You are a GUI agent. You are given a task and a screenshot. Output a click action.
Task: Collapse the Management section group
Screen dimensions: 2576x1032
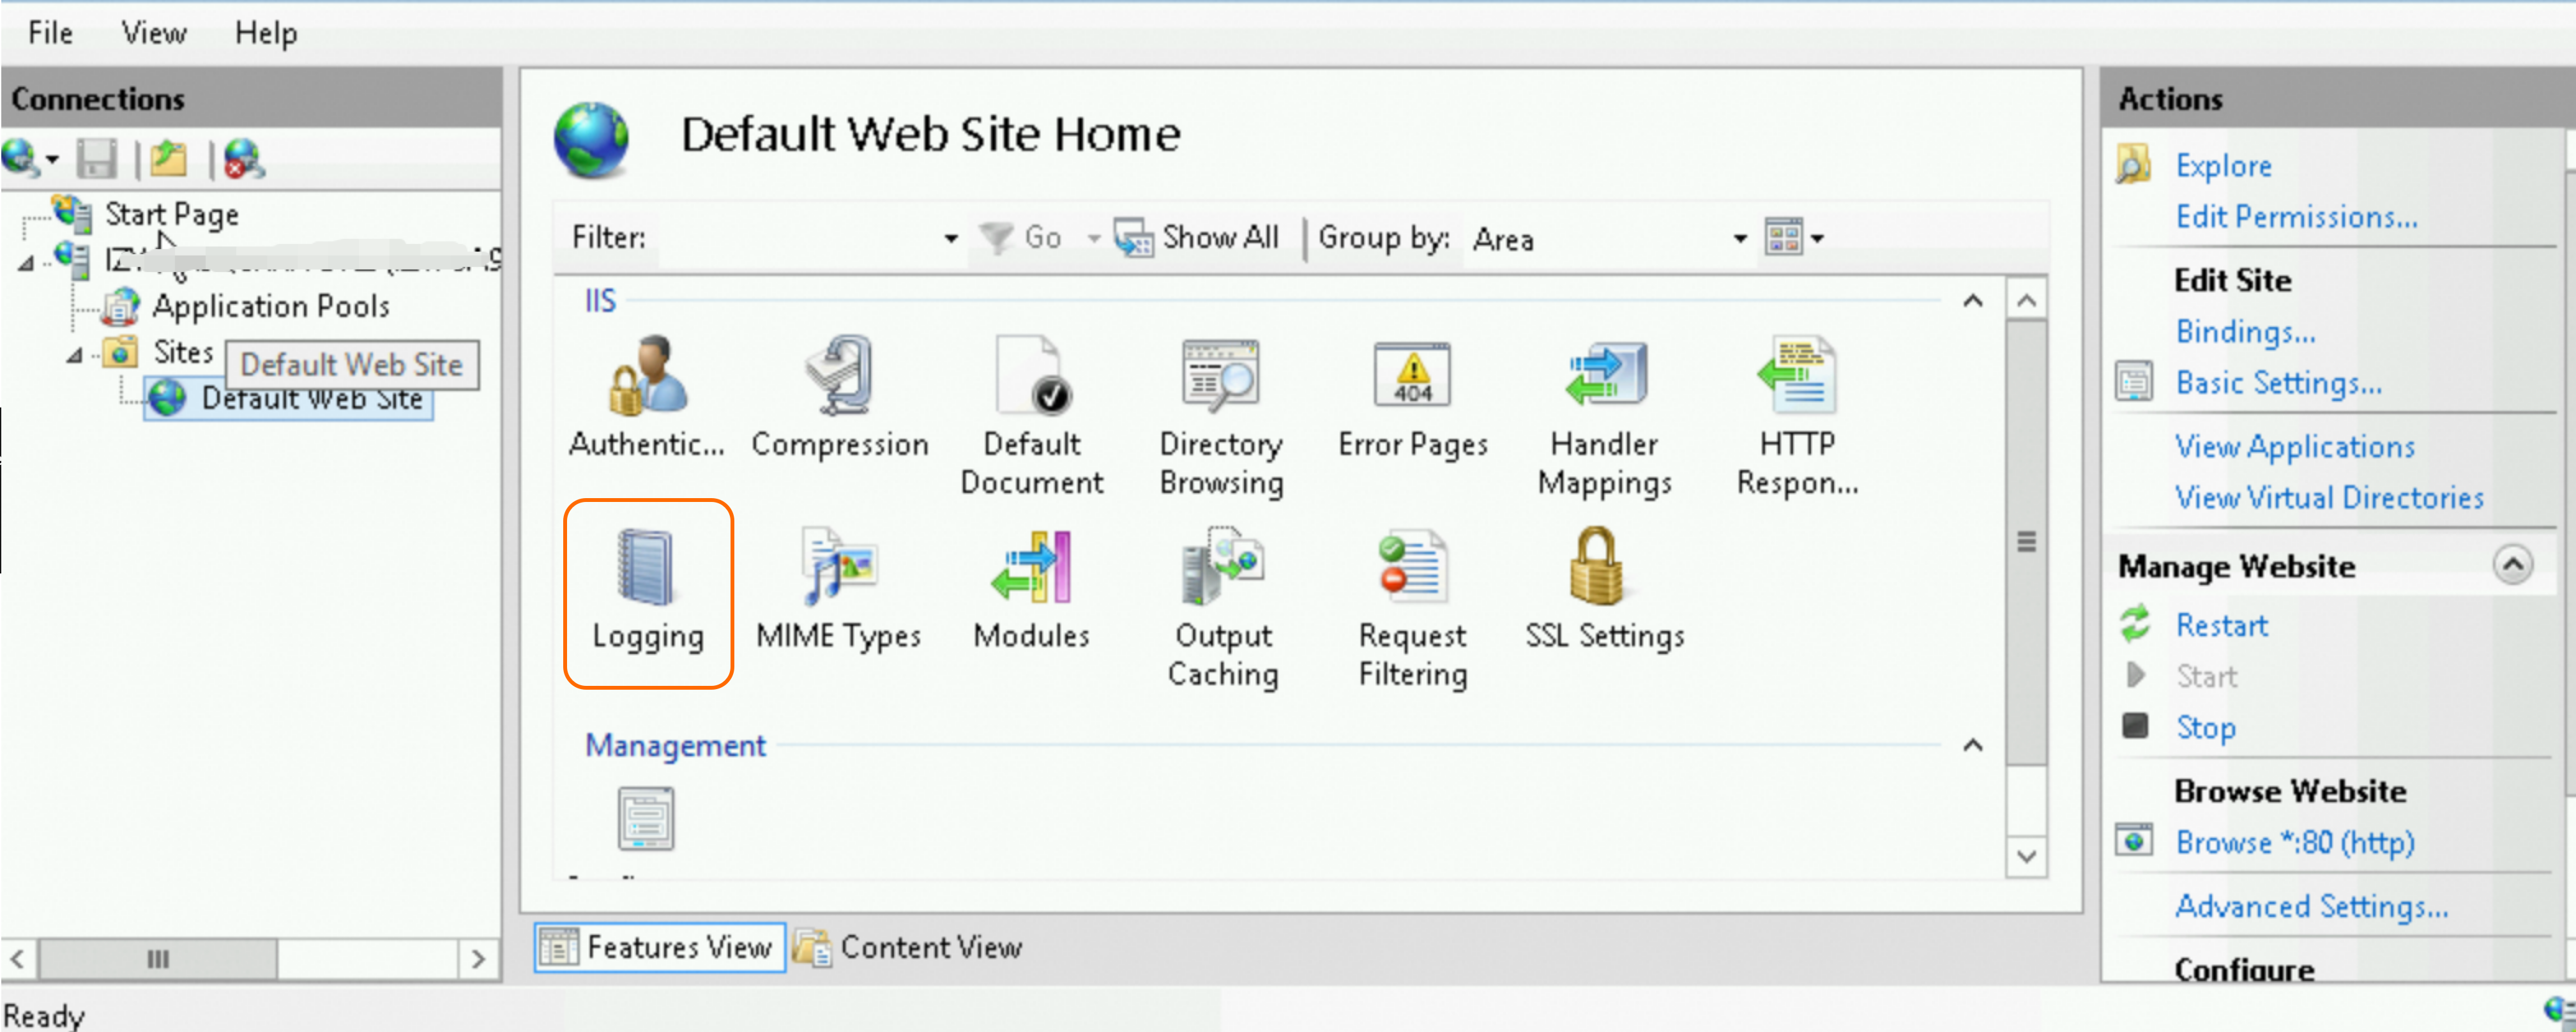[x=1972, y=745]
